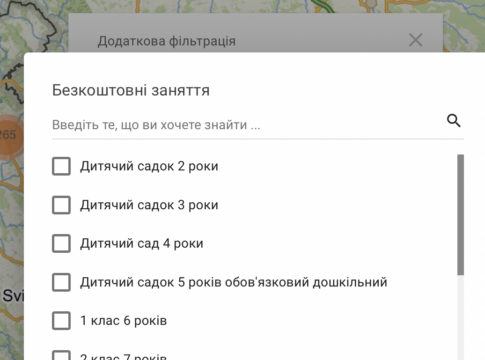The height and width of the screenshot is (360, 485).
Task: Enable the Дитячий сад 4 роки checkbox
Action: click(61, 243)
